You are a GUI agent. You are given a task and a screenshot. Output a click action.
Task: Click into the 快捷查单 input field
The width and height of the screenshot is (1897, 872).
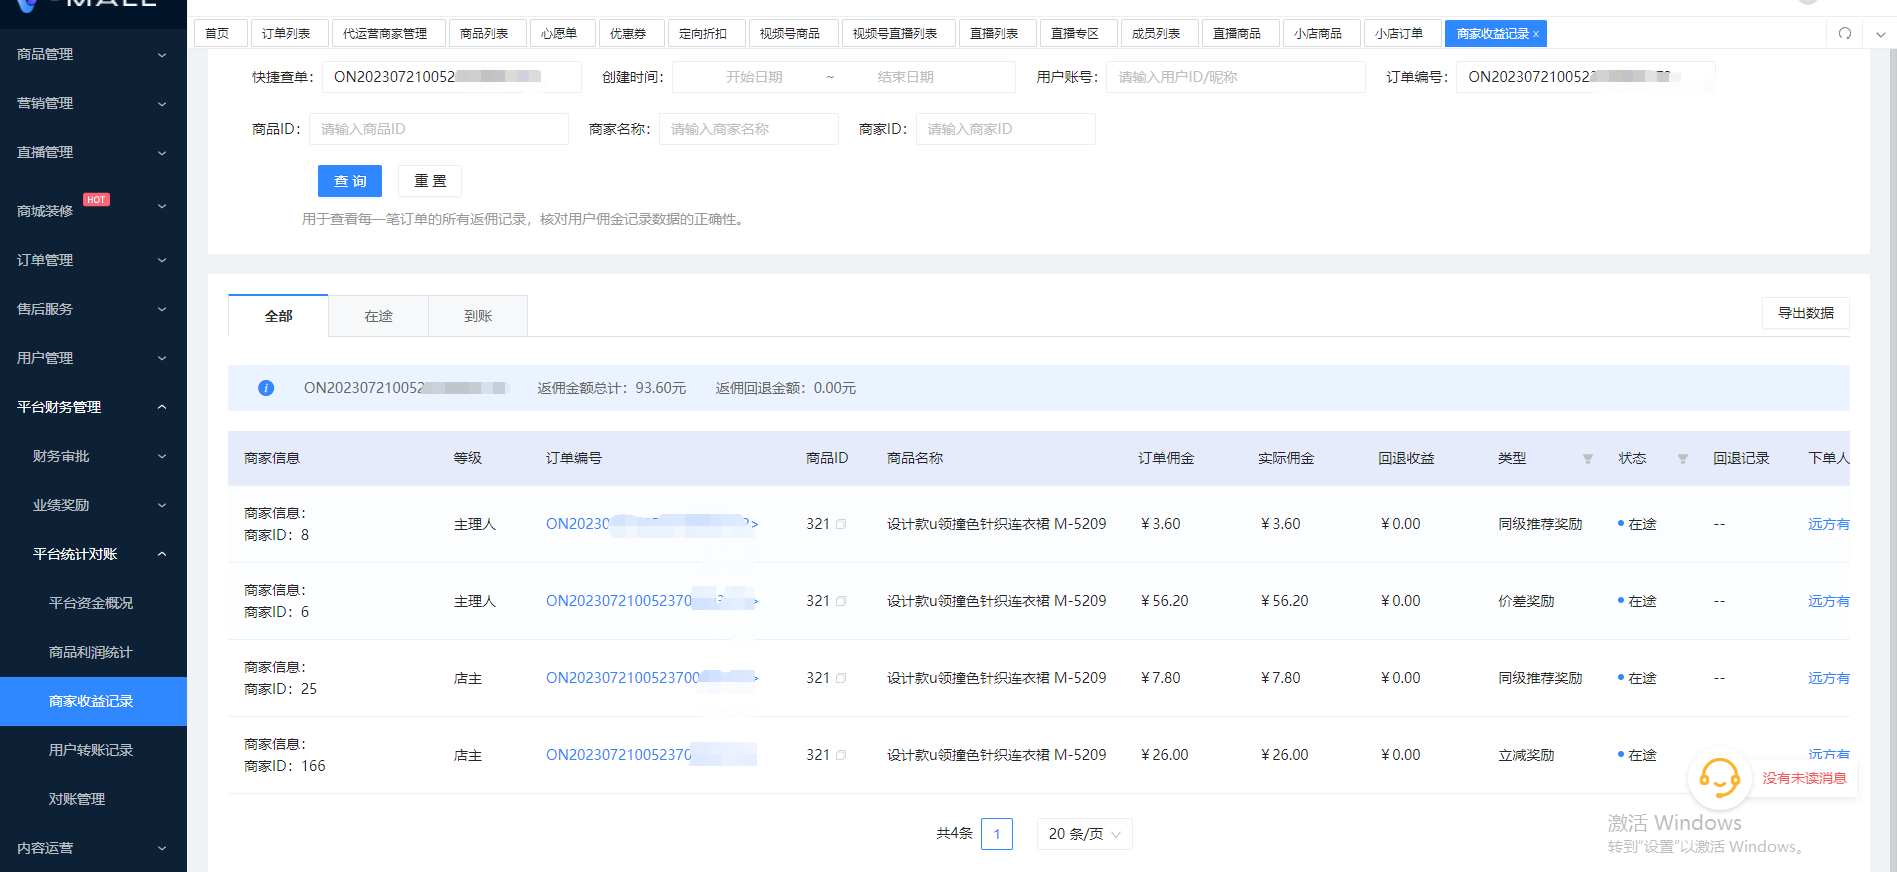(x=452, y=77)
